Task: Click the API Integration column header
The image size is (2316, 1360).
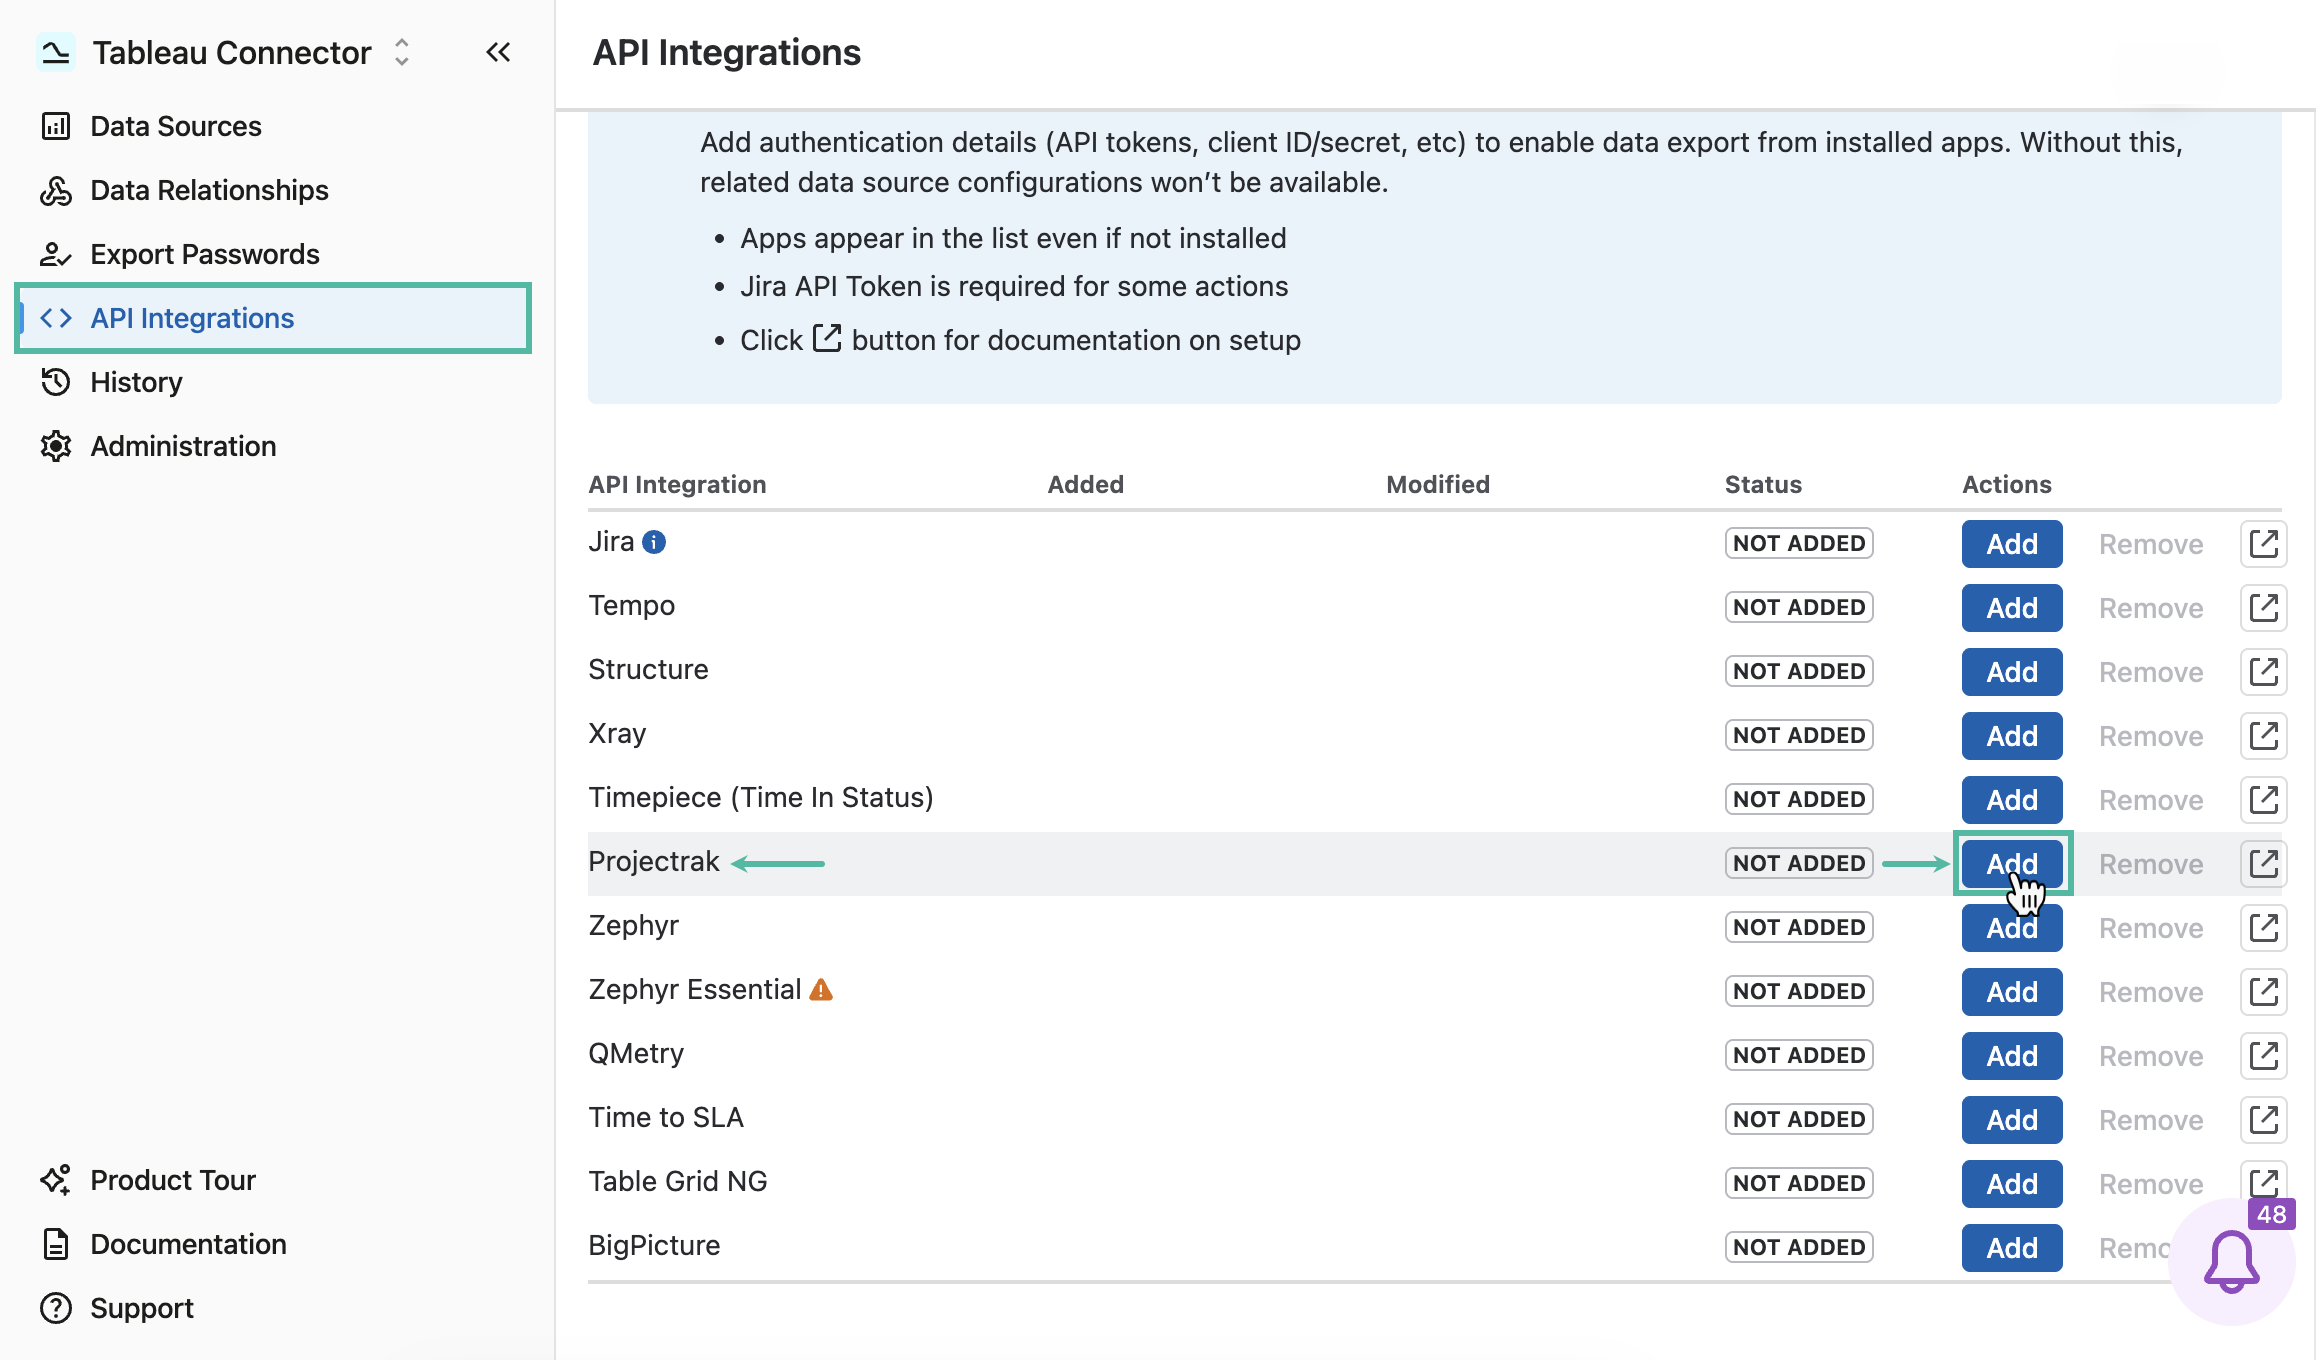Action: pyautogui.click(x=677, y=484)
